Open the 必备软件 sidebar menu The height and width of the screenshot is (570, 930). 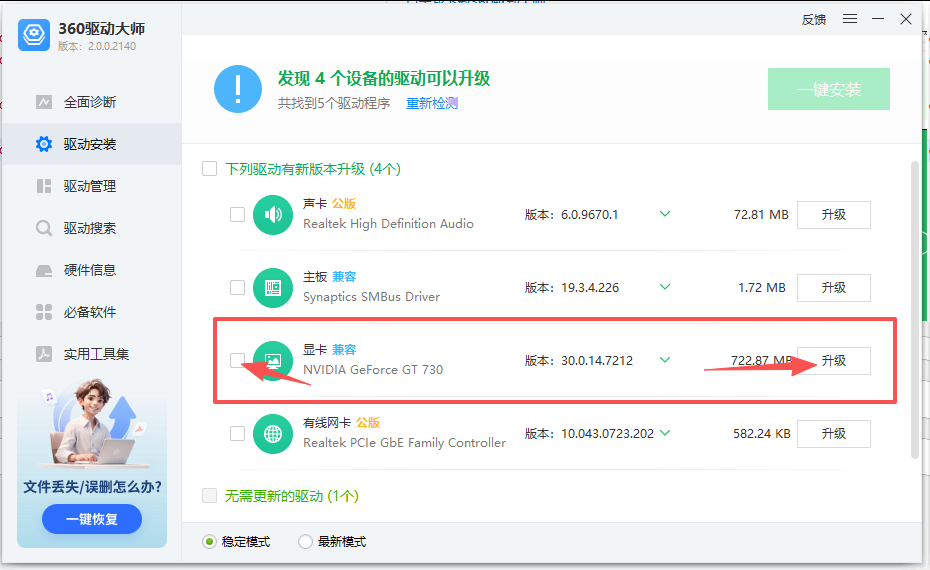click(92, 312)
